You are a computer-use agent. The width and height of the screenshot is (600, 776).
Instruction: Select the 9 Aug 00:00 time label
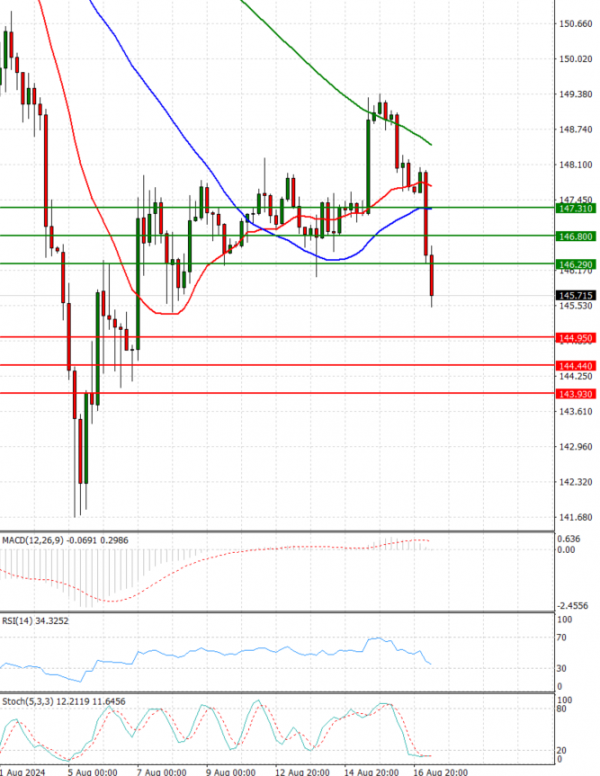click(230, 772)
